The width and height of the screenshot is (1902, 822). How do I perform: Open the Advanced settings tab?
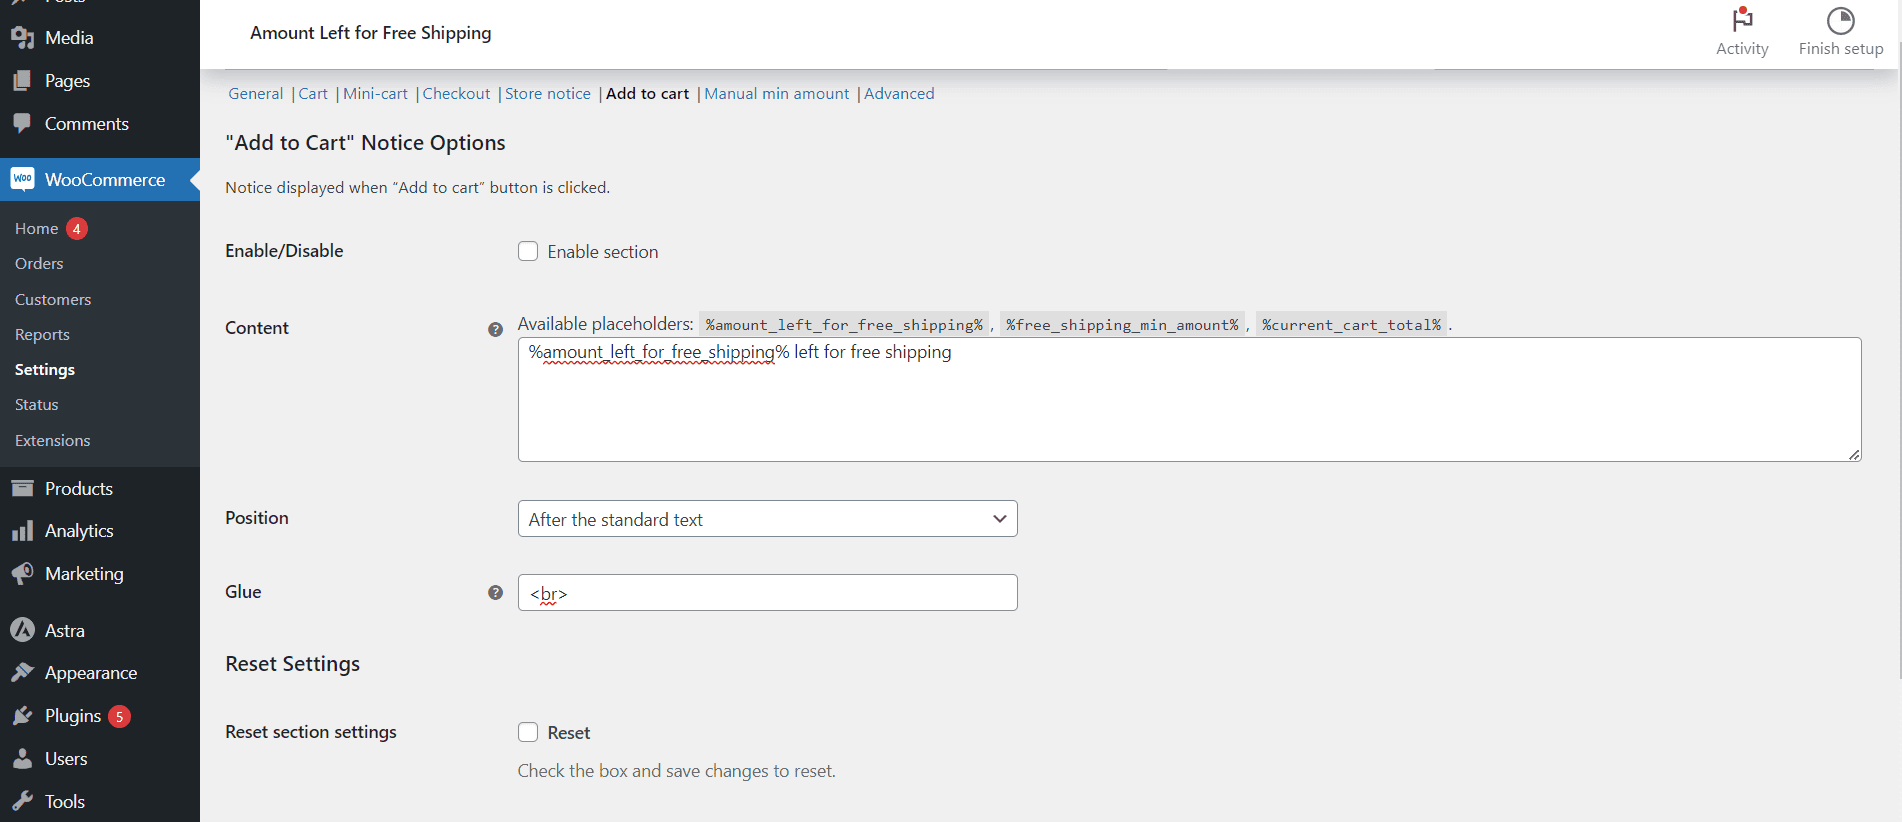coord(899,93)
